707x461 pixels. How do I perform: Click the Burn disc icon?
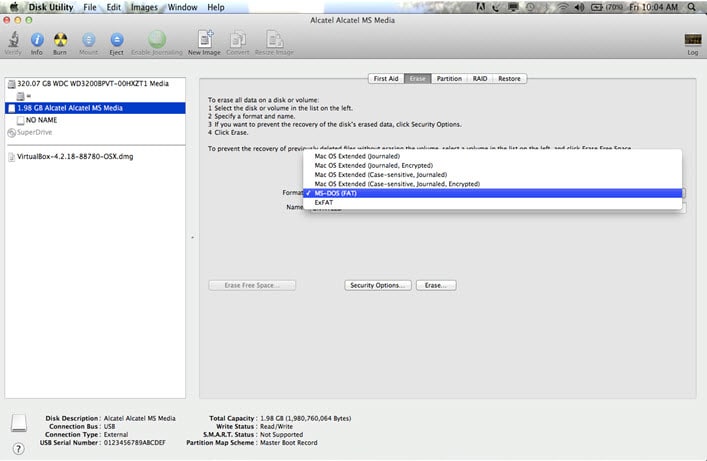pos(60,40)
